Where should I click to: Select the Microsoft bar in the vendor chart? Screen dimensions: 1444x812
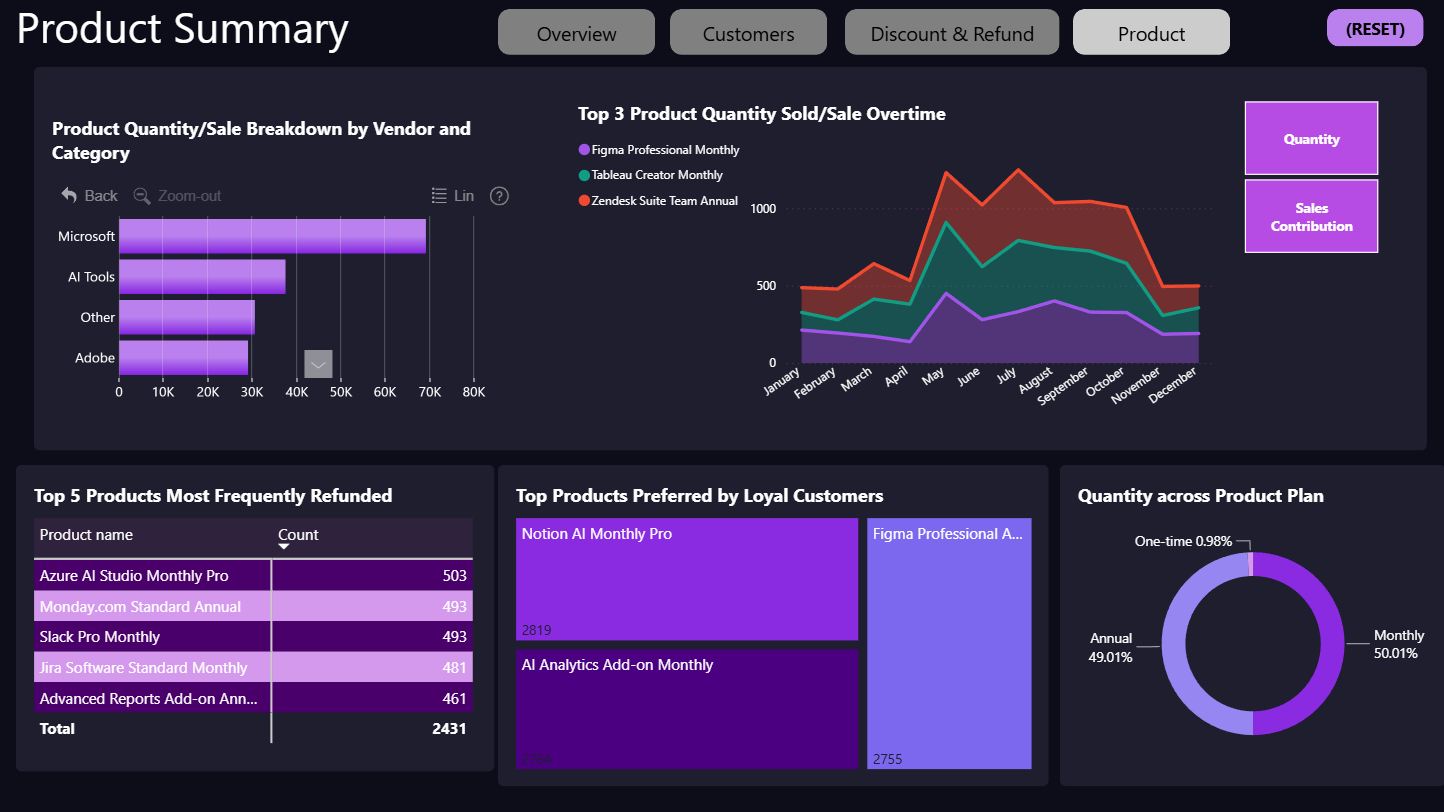tap(272, 236)
